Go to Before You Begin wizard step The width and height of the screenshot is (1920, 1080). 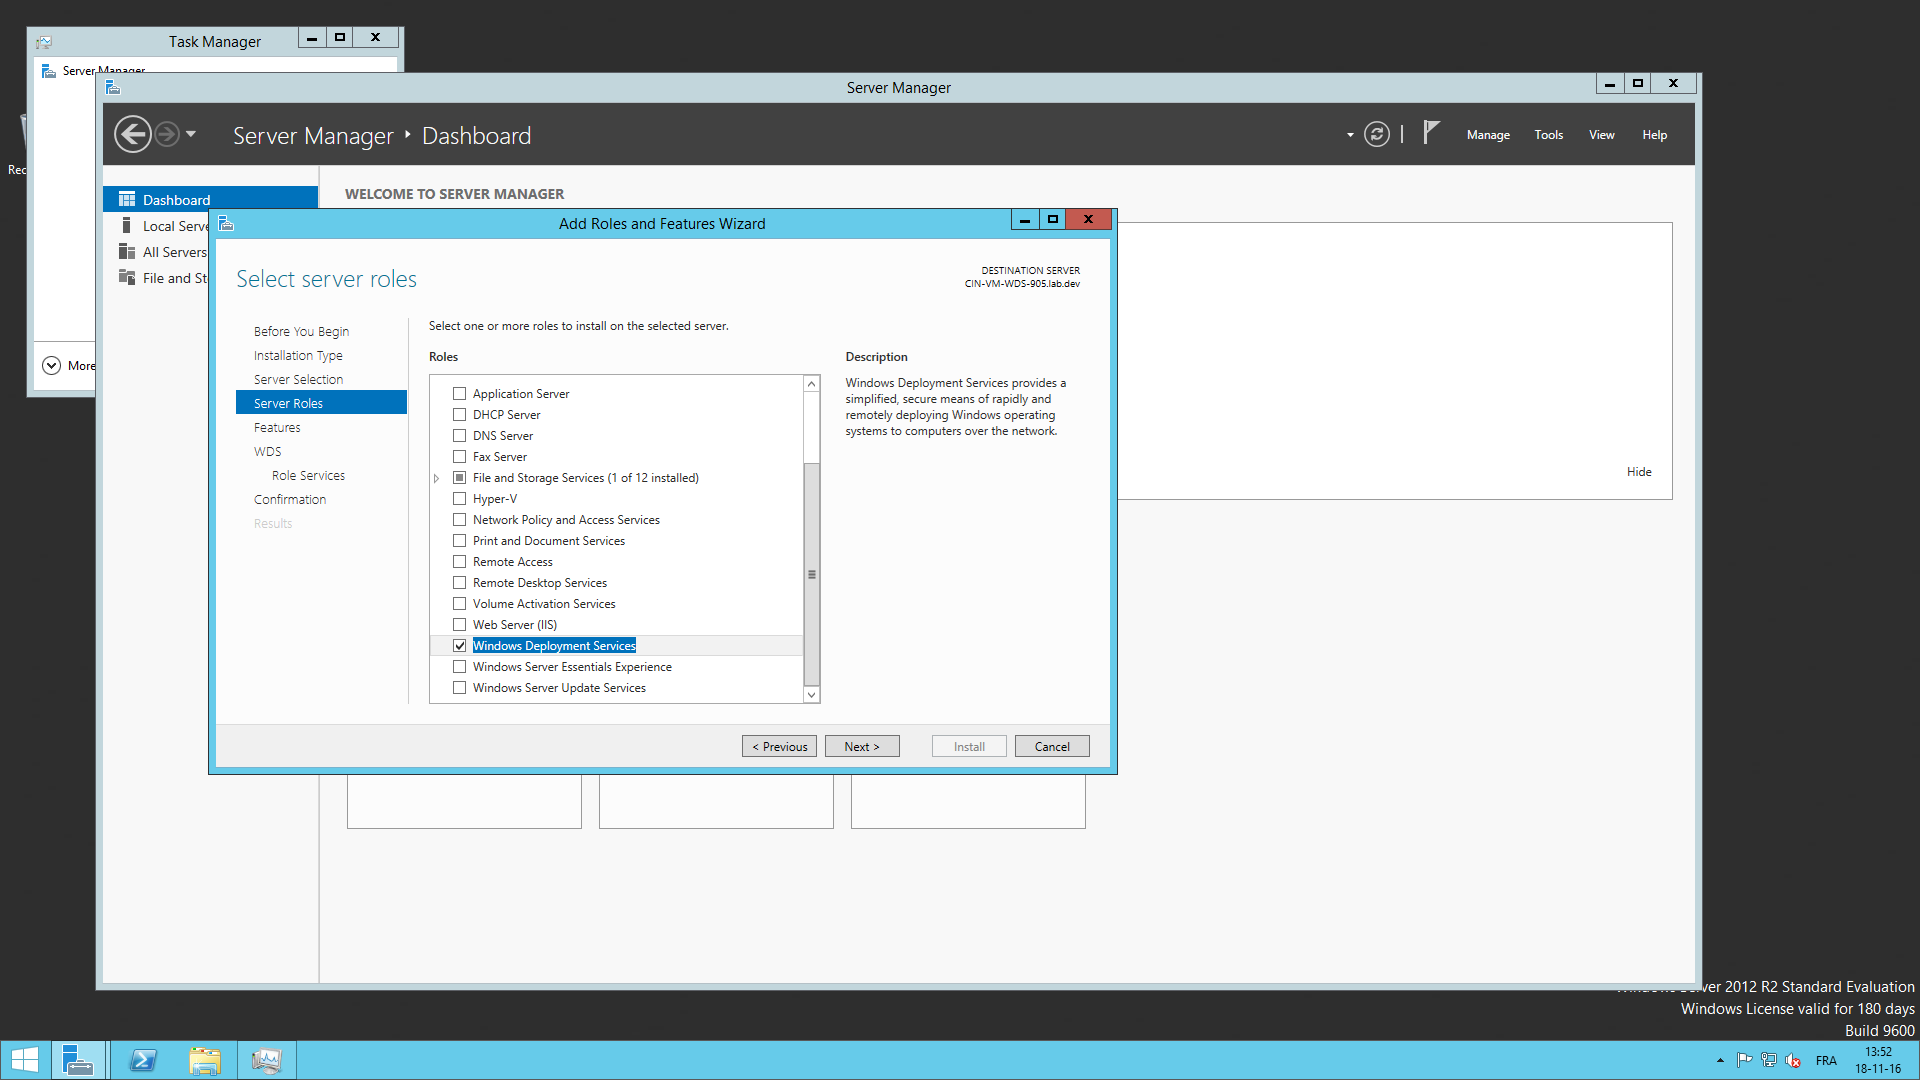301,331
